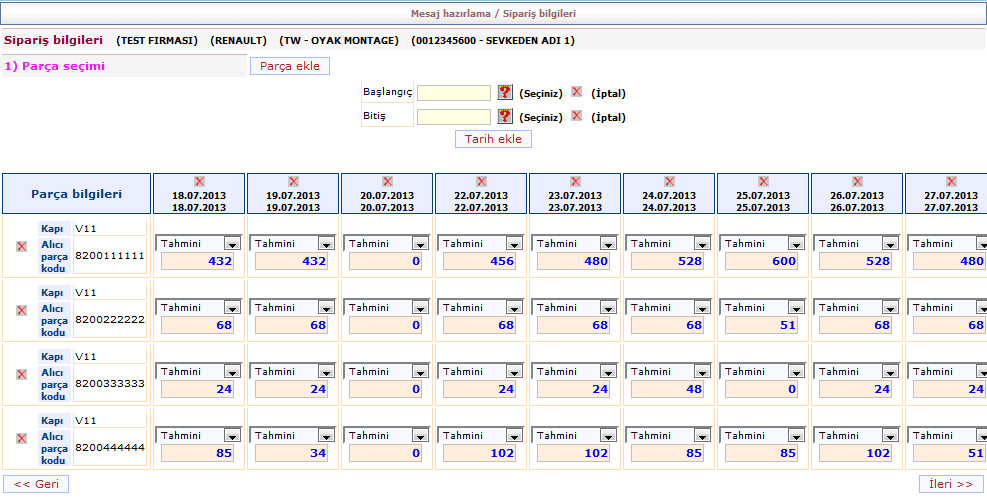Clear Bitiş date with İptal X icon
987x499 pixels.
pos(576,116)
